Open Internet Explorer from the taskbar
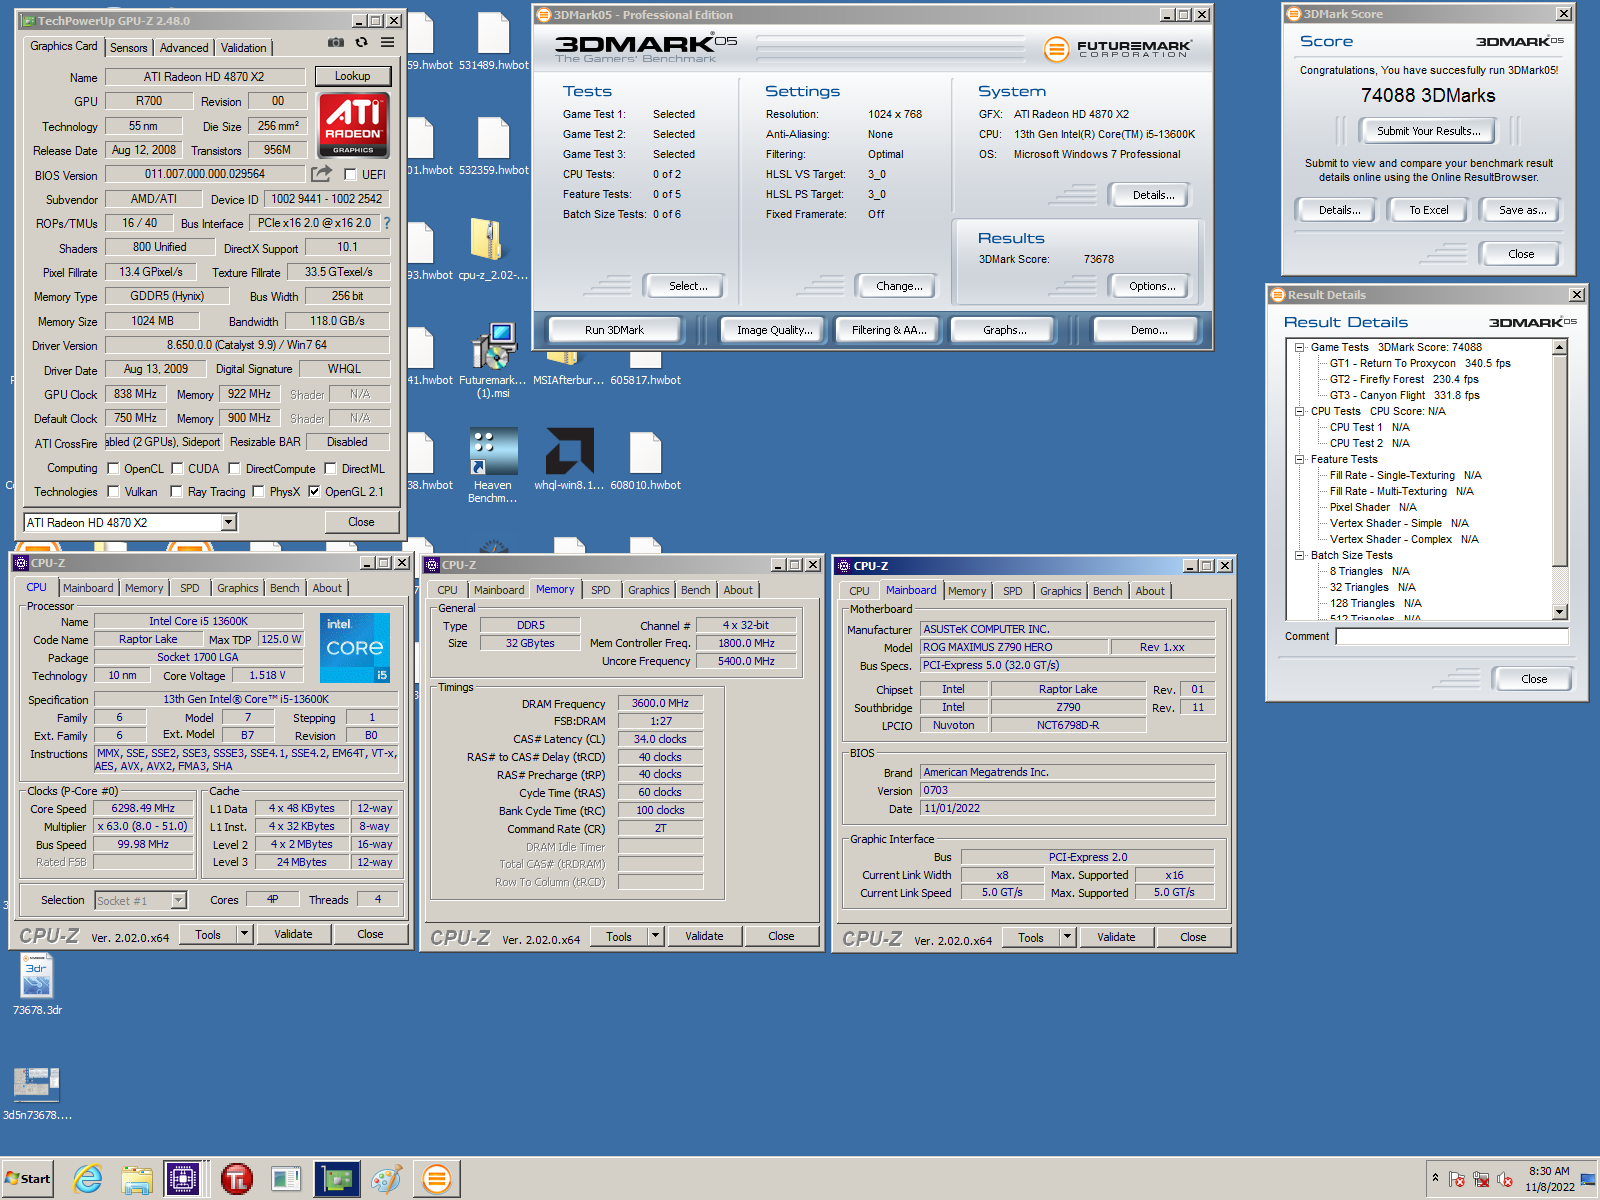 pyautogui.click(x=88, y=1179)
